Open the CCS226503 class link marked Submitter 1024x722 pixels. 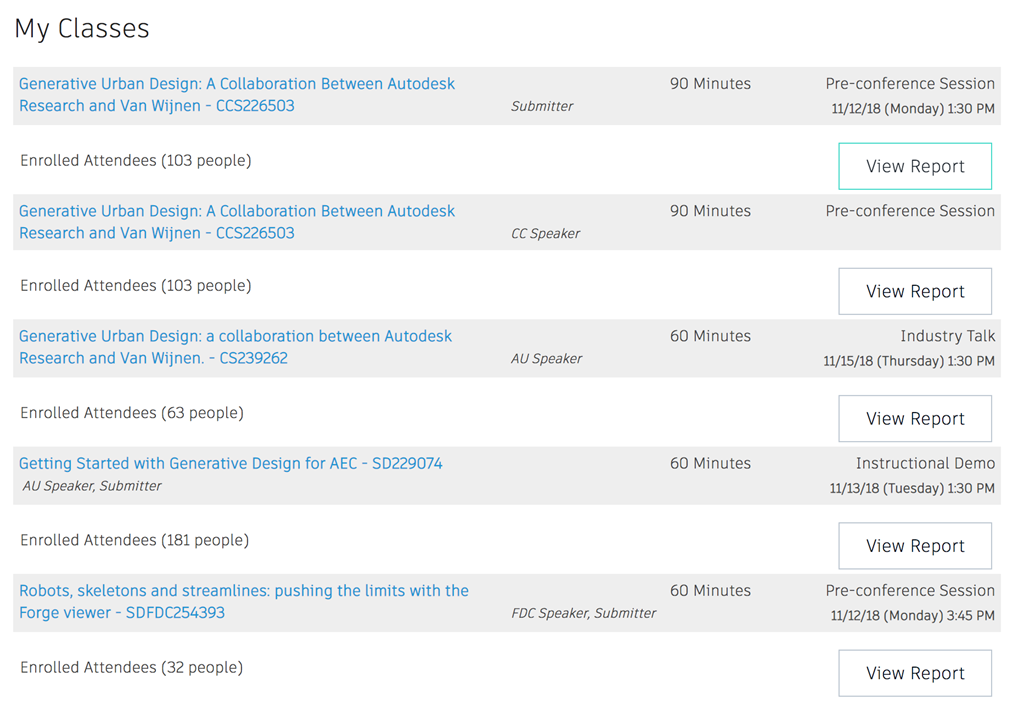[237, 84]
